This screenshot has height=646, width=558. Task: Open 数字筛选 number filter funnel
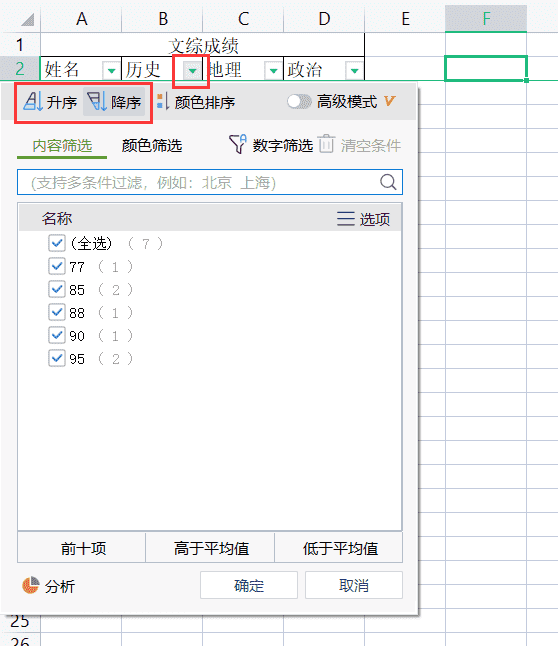[238, 144]
